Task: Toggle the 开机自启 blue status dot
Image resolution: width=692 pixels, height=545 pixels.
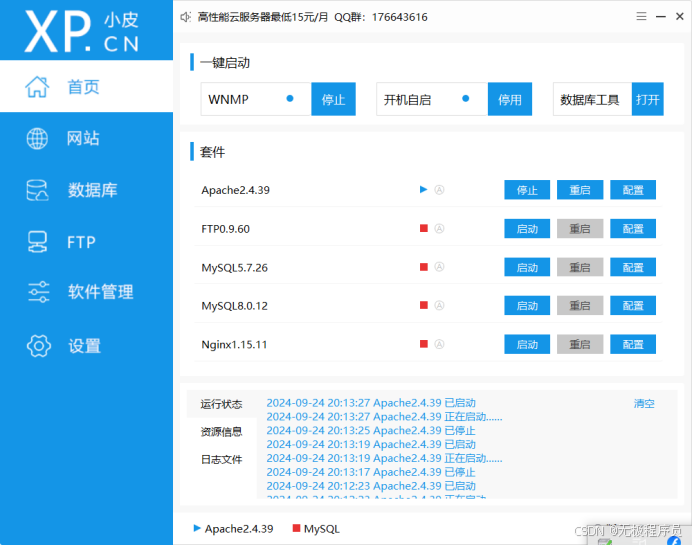Action: 466,98
